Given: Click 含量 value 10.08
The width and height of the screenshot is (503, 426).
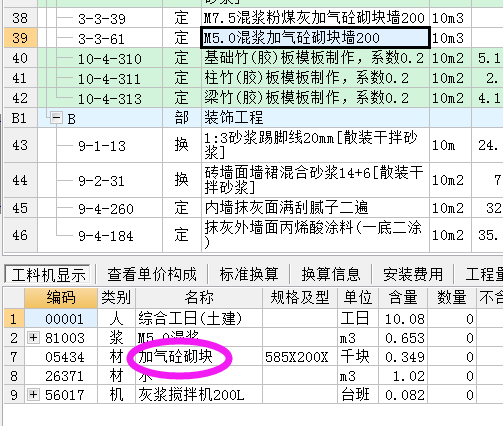Looking at the screenshot, I should pos(403,318).
